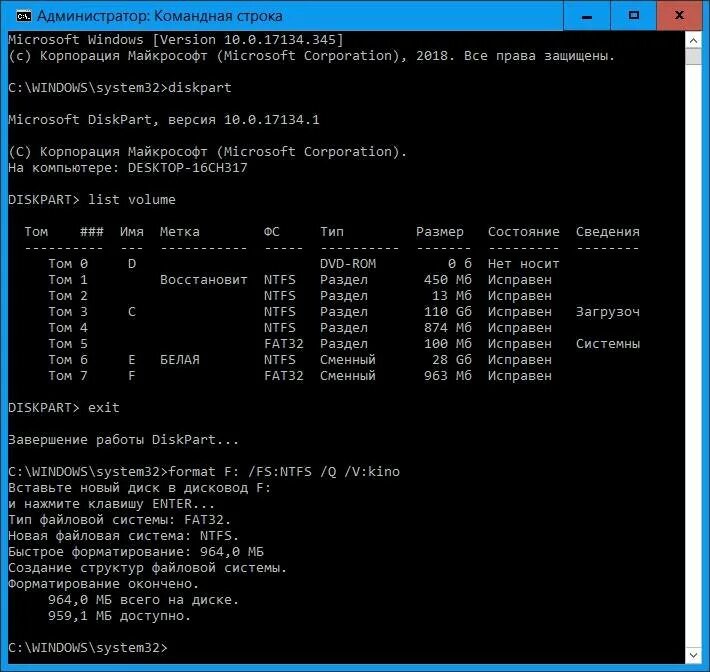Click the 'БЕЛАЯ' volume label
This screenshot has height=672, width=710.
[179, 360]
